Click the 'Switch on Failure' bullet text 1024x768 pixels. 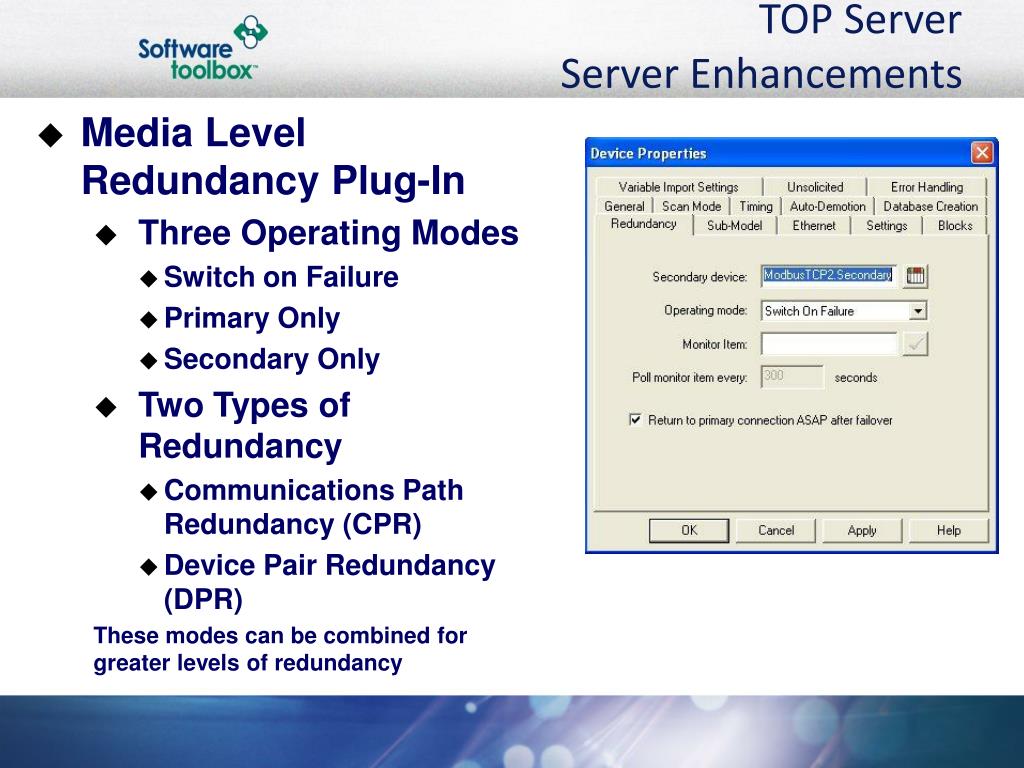pyautogui.click(x=281, y=277)
